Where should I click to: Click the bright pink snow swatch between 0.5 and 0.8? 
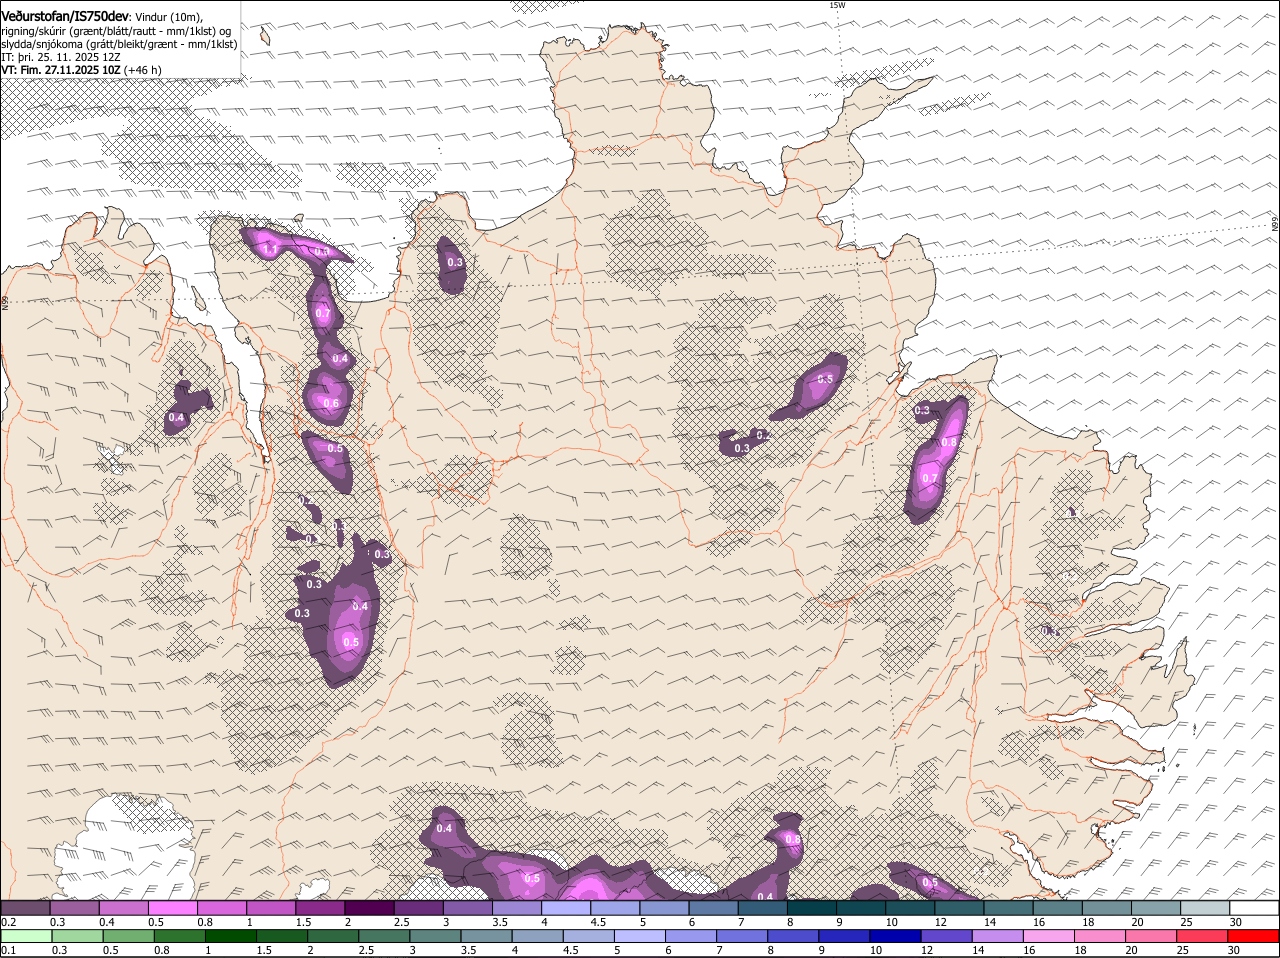[x=173, y=908]
